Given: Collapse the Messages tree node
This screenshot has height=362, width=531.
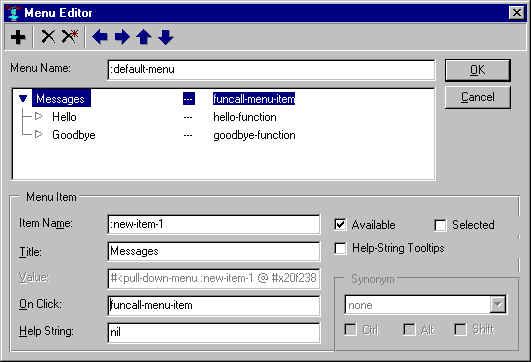Looking at the screenshot, I should (x=23, y=99).
